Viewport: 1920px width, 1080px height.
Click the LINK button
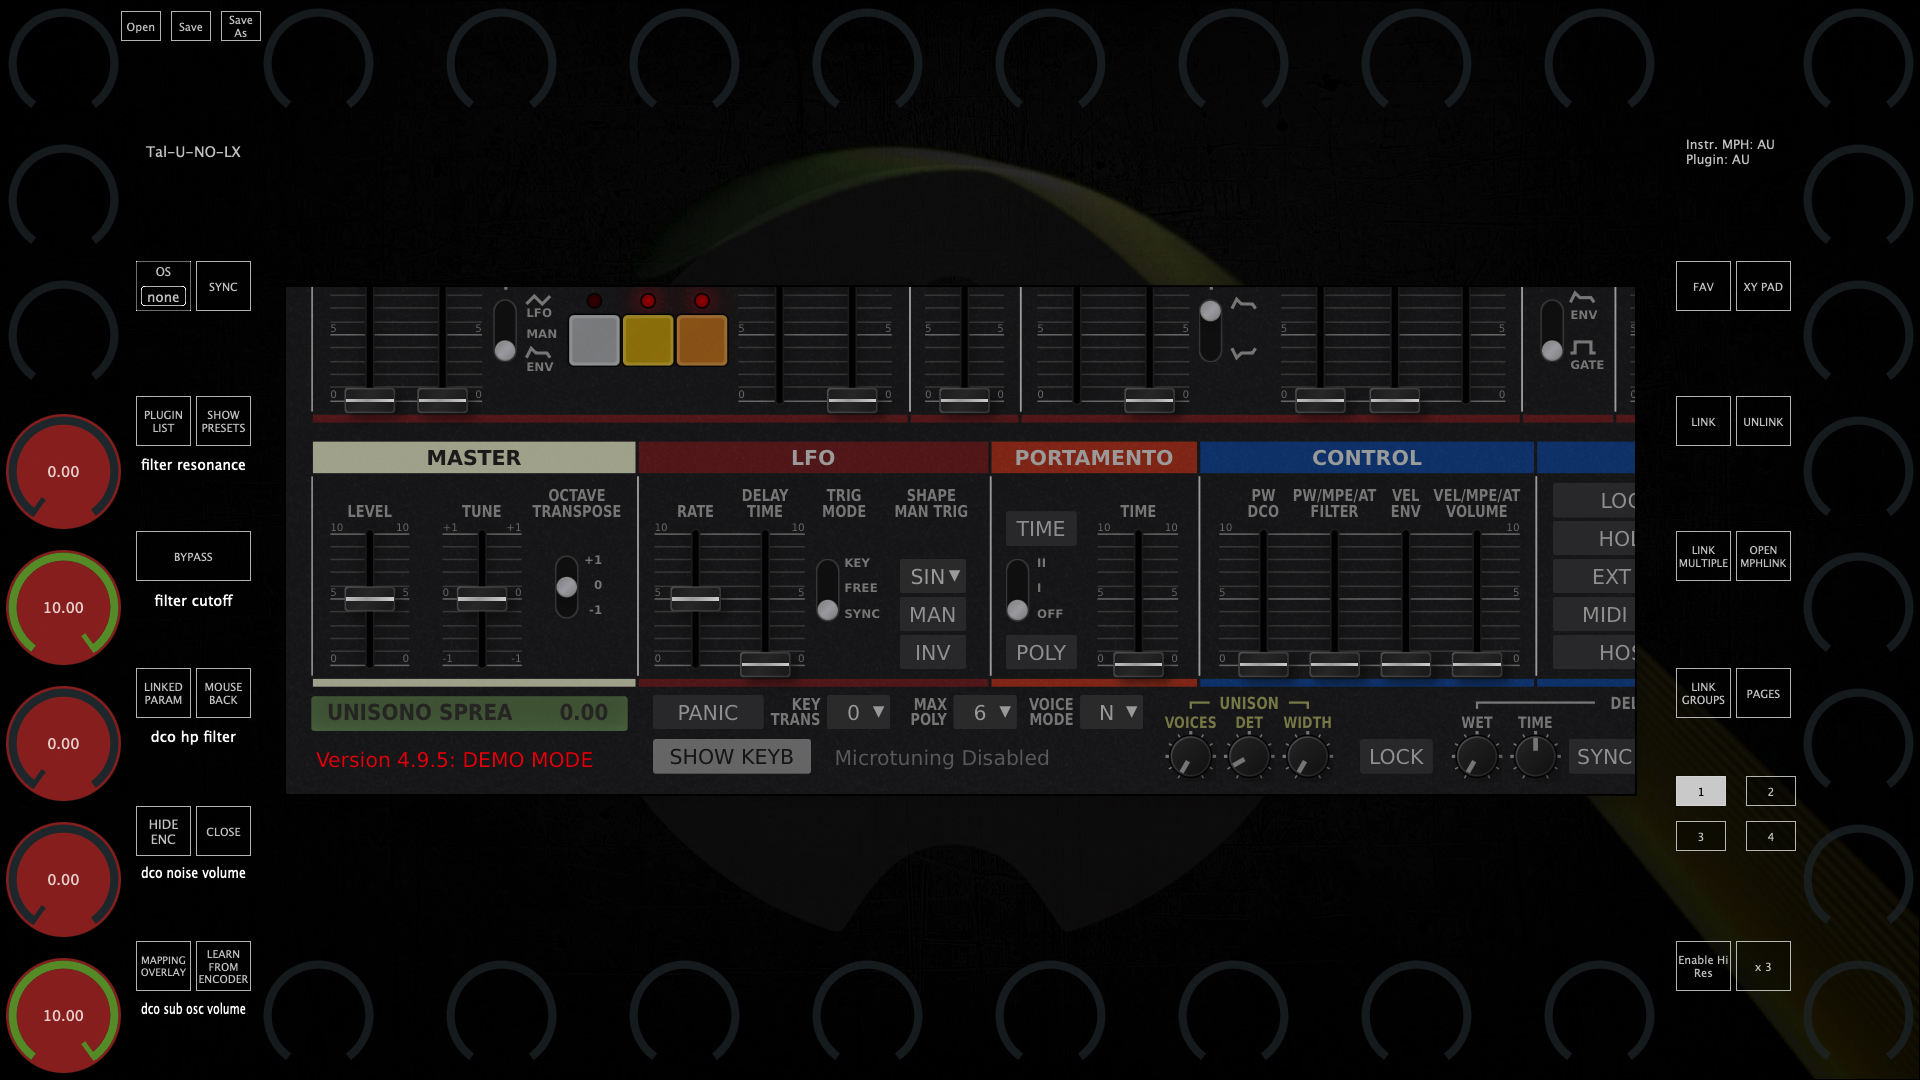(1703, 422)
